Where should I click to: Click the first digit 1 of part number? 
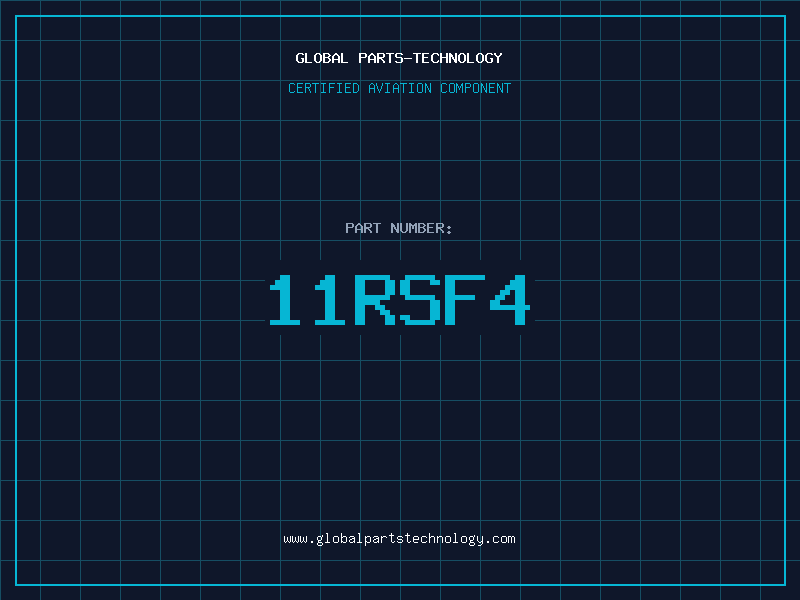(x=286, y=300)
